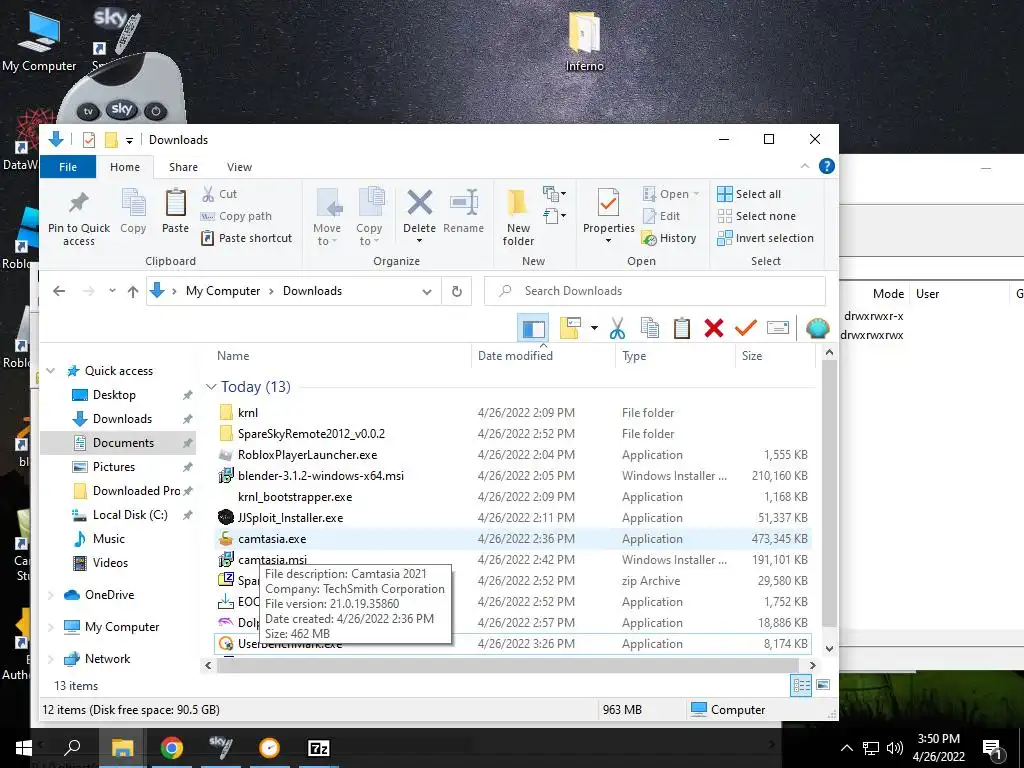Click the horizontal scrollbar in file list

[x=507, y=665]
